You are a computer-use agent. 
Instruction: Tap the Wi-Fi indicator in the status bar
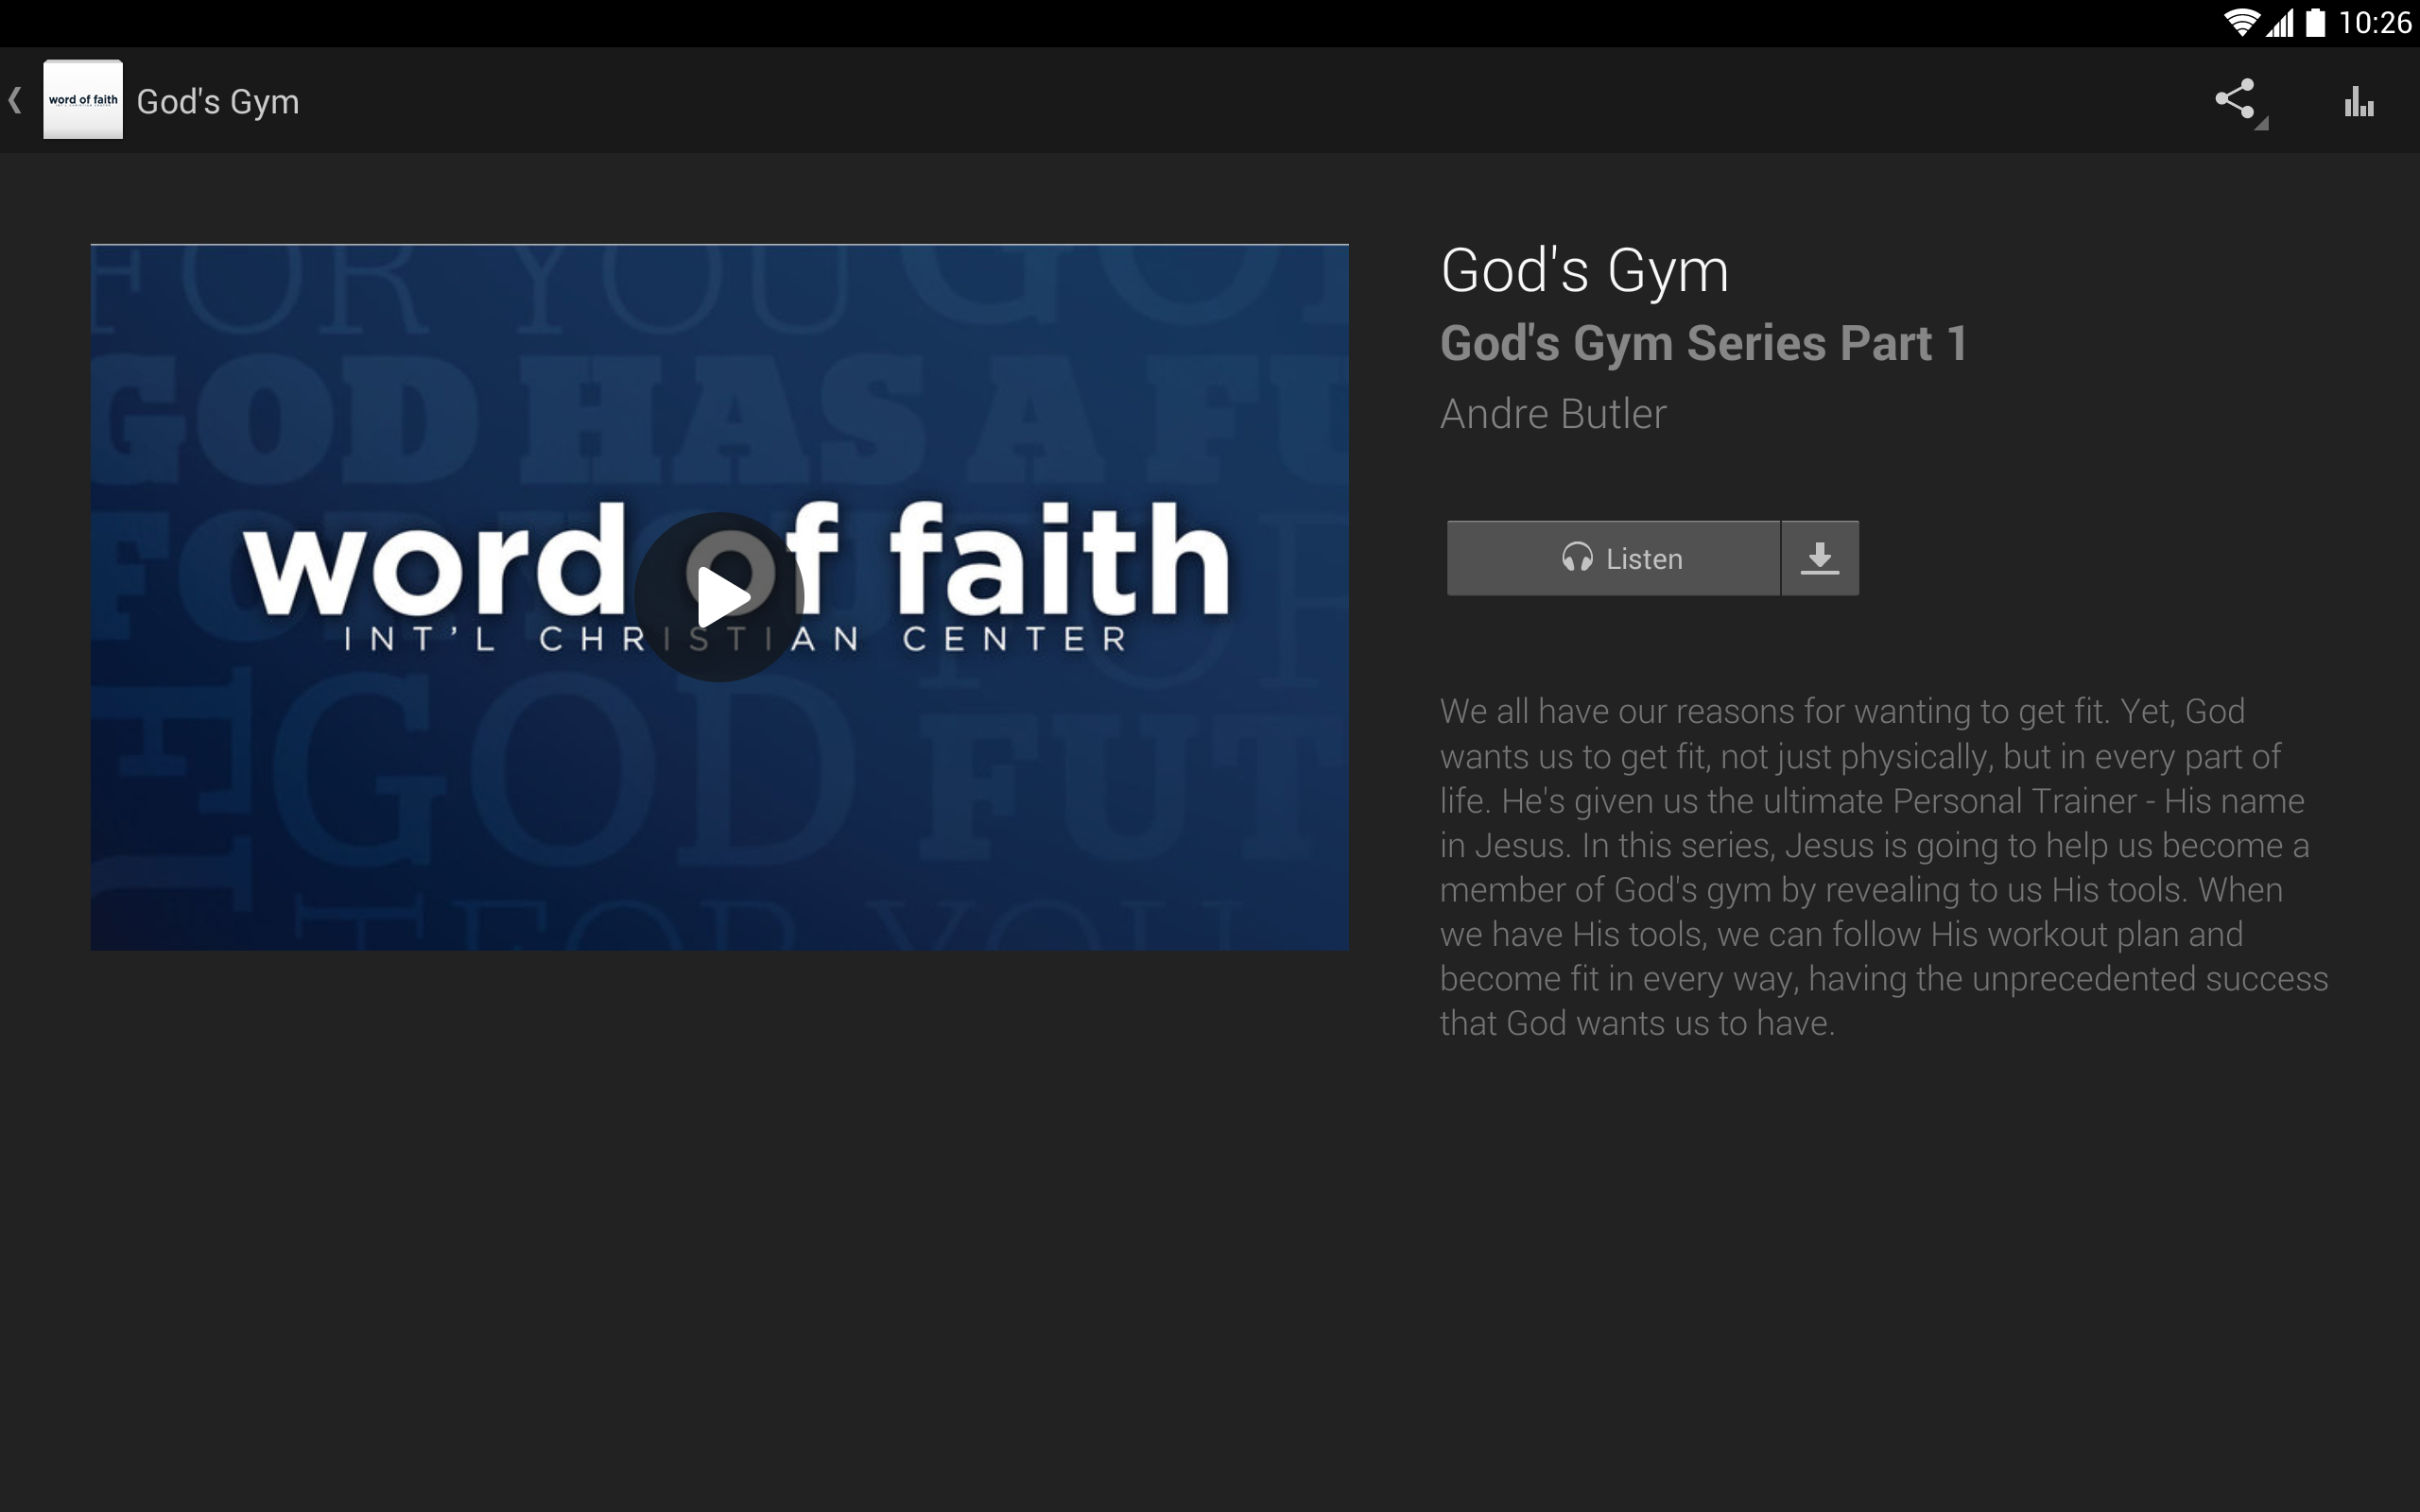2243,21
